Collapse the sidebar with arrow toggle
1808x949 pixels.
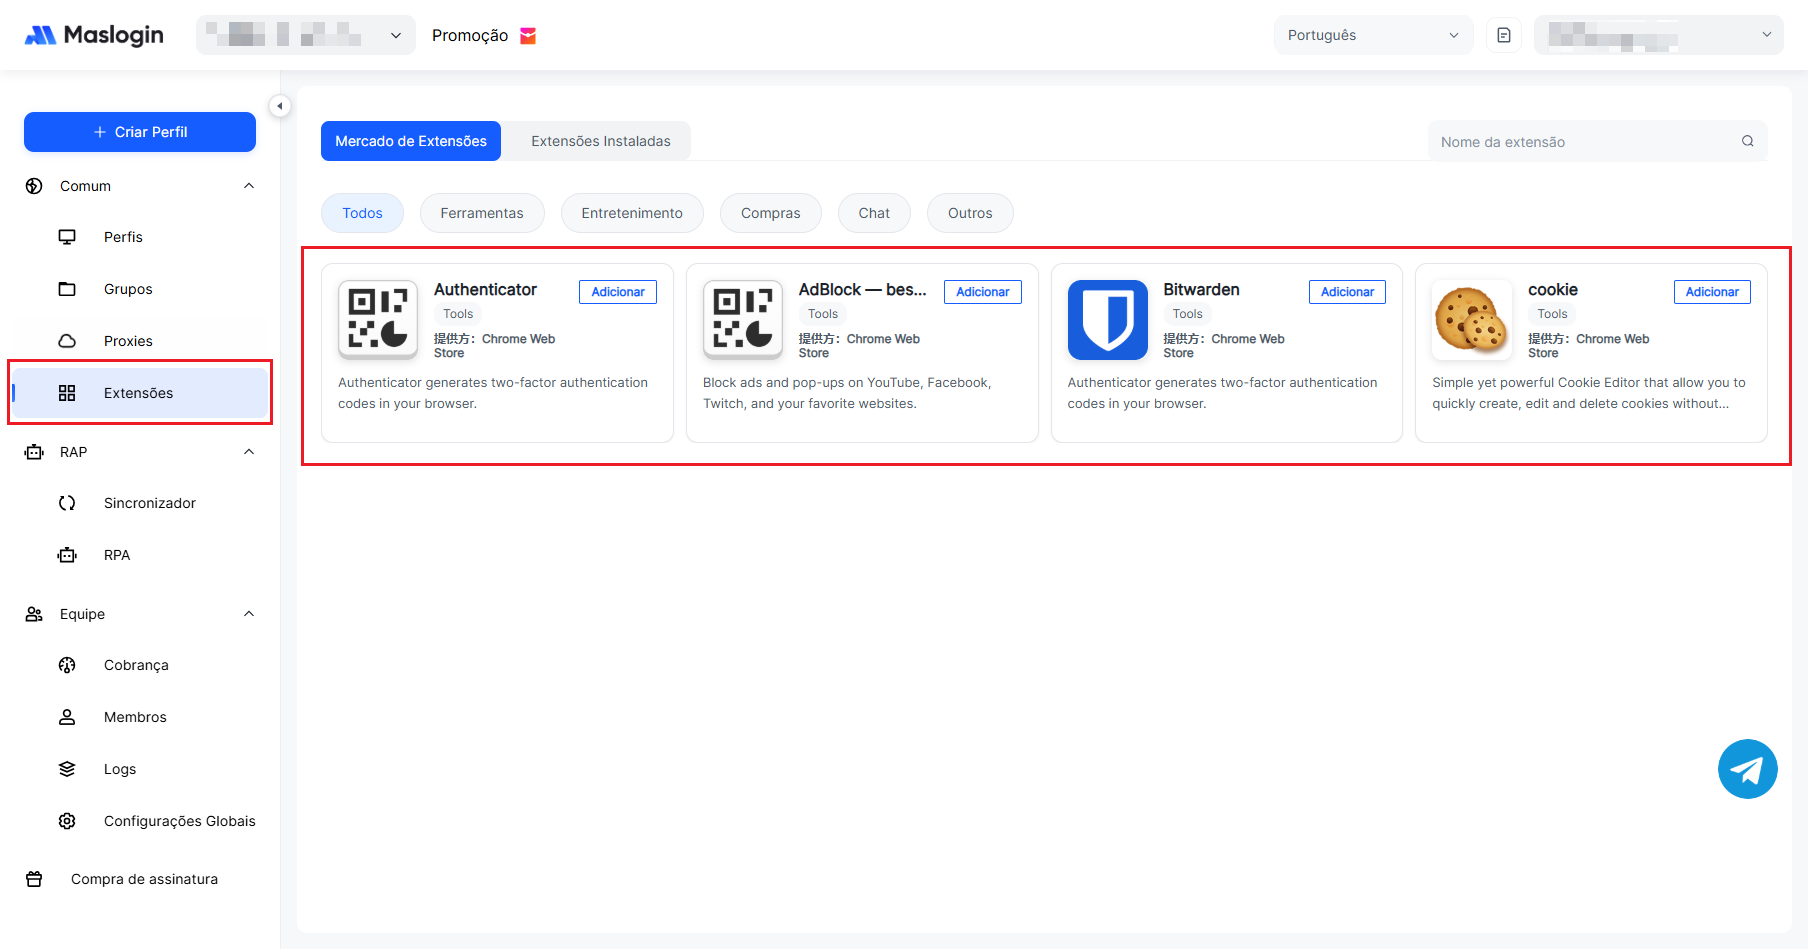click(x=280, y=106)
